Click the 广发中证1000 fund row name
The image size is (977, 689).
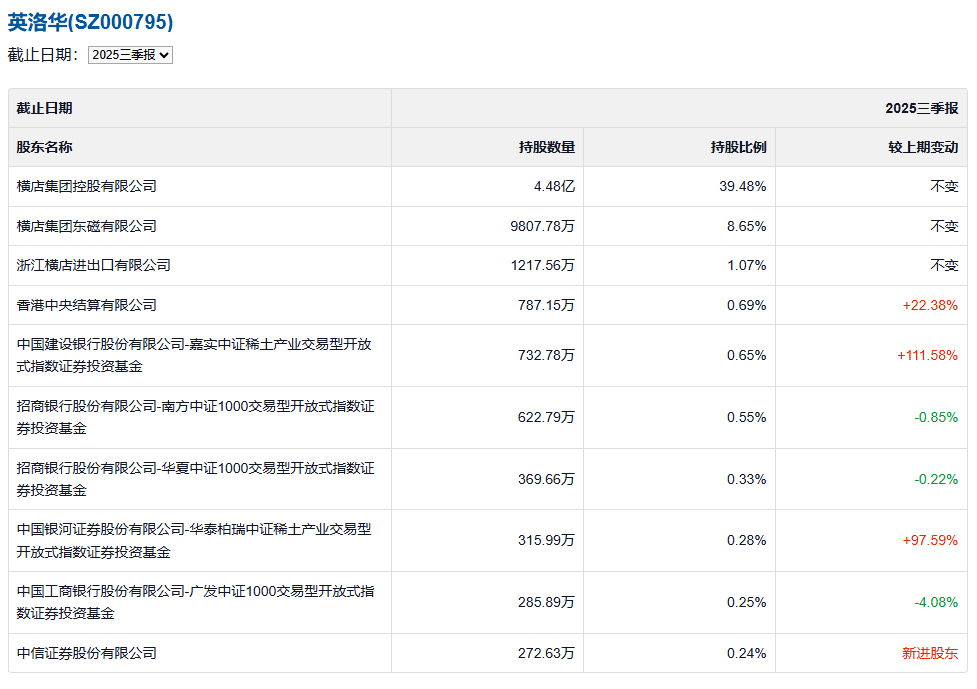(x=195, y=602)
